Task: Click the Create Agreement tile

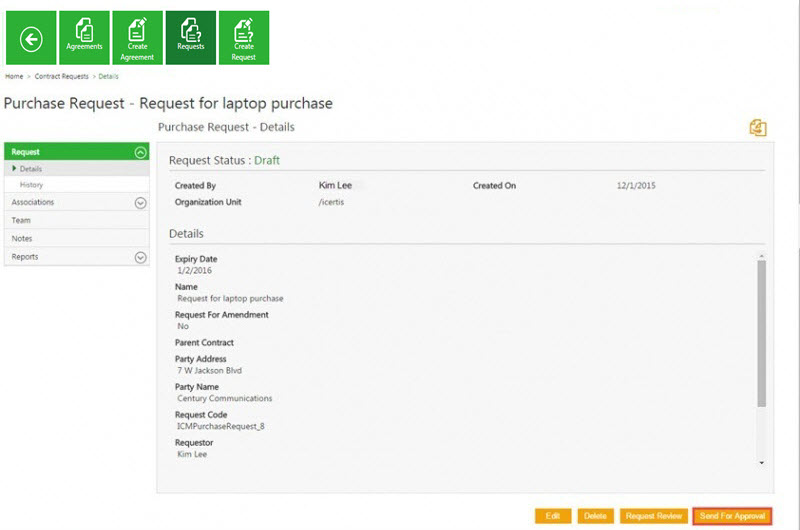Action: [x=137, y=38]
